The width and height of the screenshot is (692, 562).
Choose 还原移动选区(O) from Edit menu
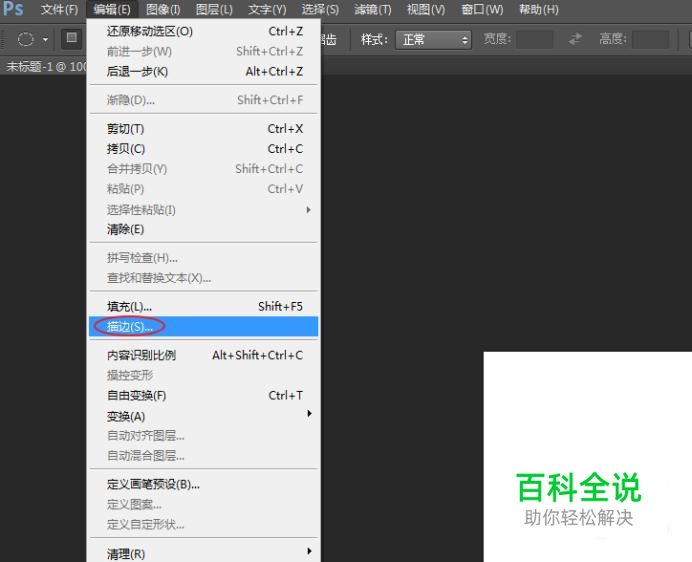(203, 31)
